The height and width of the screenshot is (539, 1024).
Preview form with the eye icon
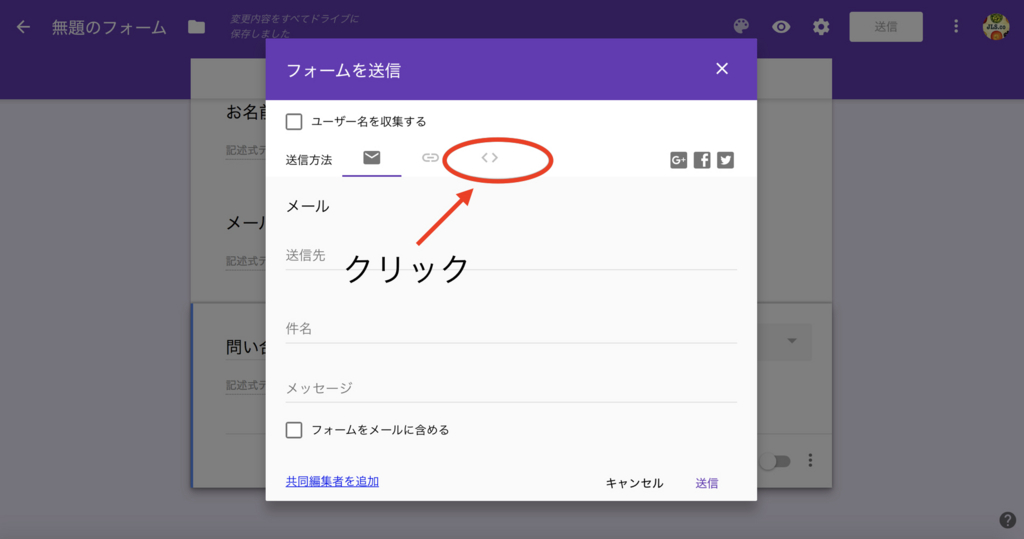[781, 27]
